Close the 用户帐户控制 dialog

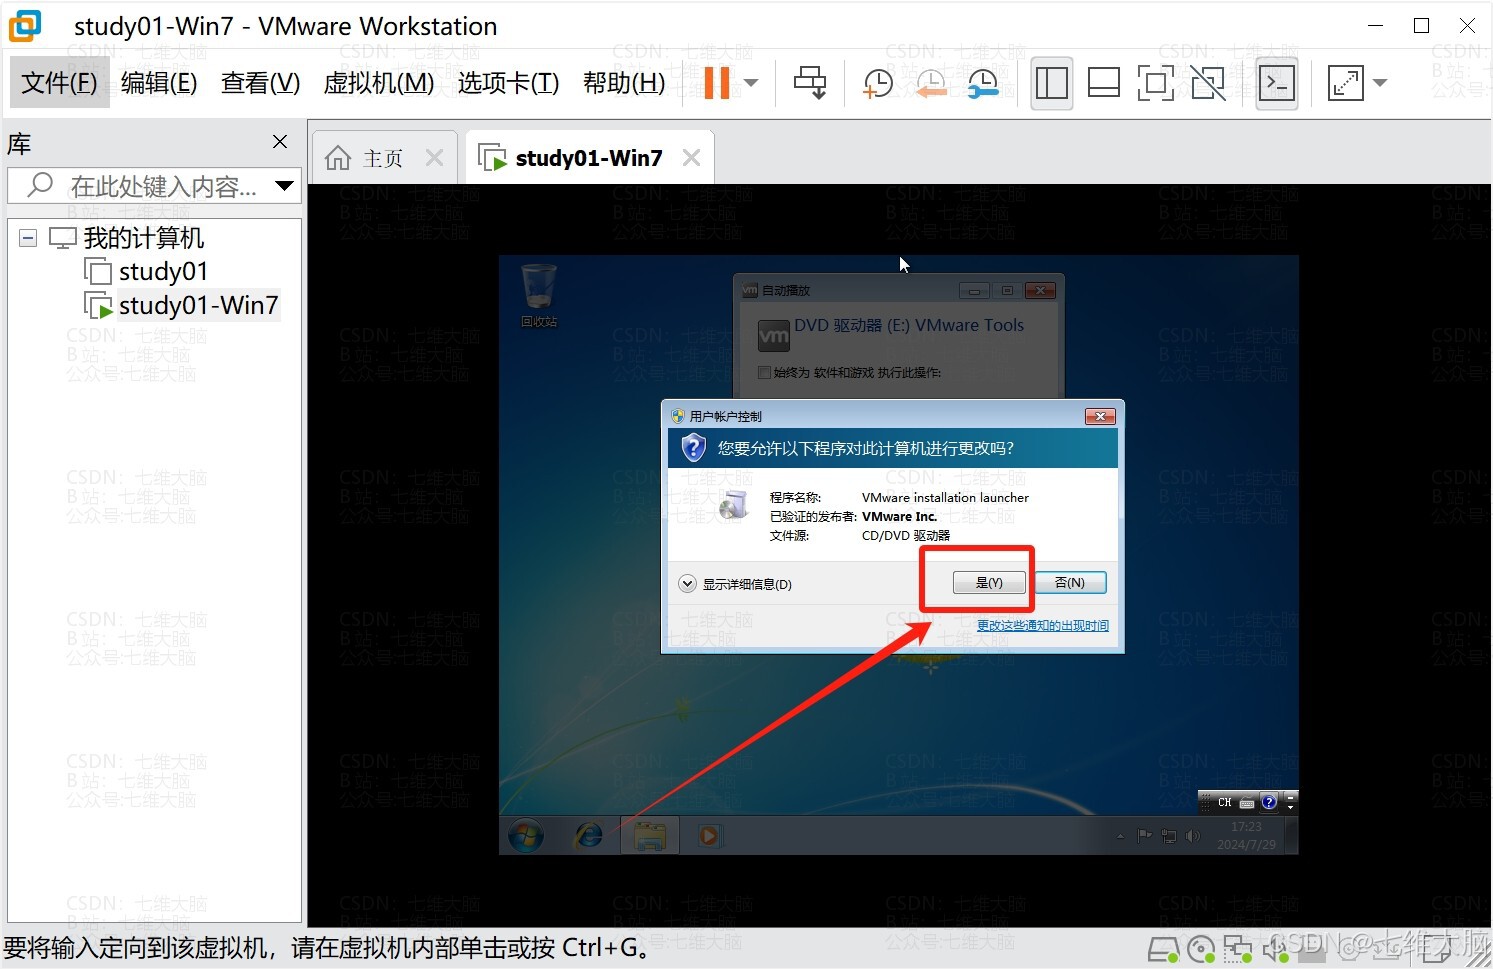(1099, 417)
